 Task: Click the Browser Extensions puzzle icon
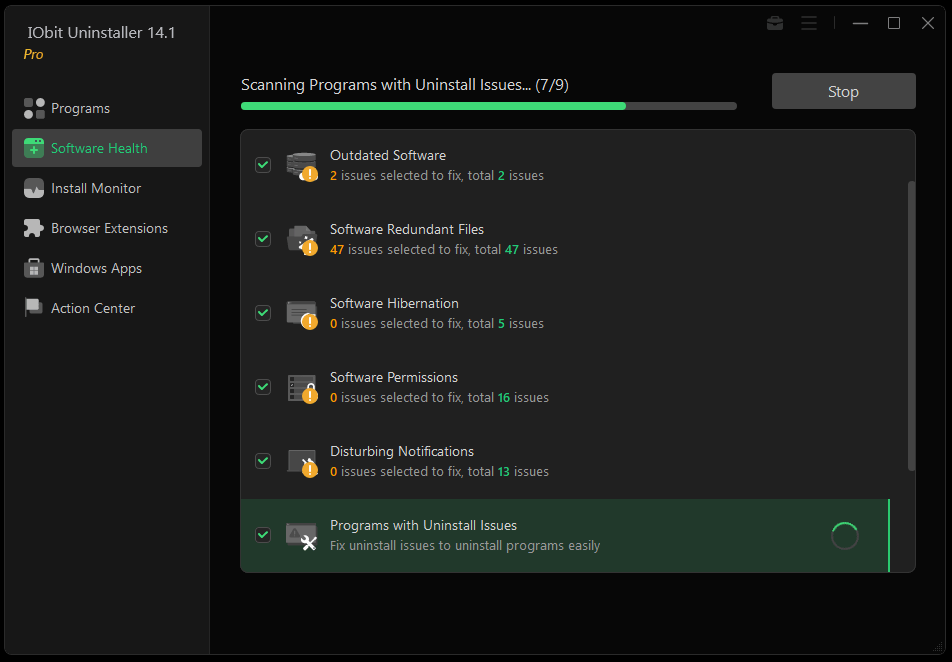click(34, 228)
